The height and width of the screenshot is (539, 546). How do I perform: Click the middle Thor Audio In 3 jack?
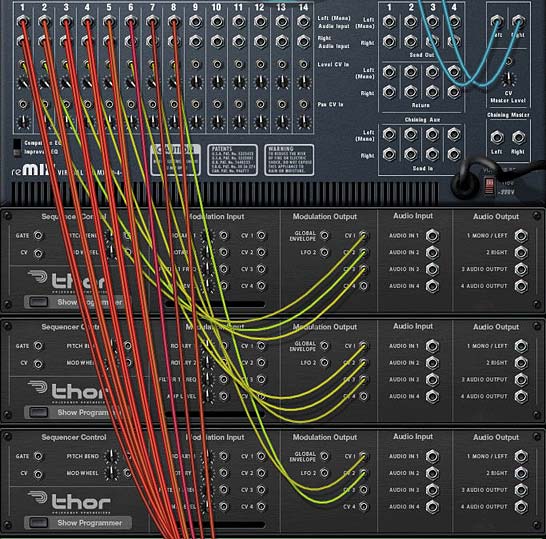pyautogui.click(x=432, y=380)
